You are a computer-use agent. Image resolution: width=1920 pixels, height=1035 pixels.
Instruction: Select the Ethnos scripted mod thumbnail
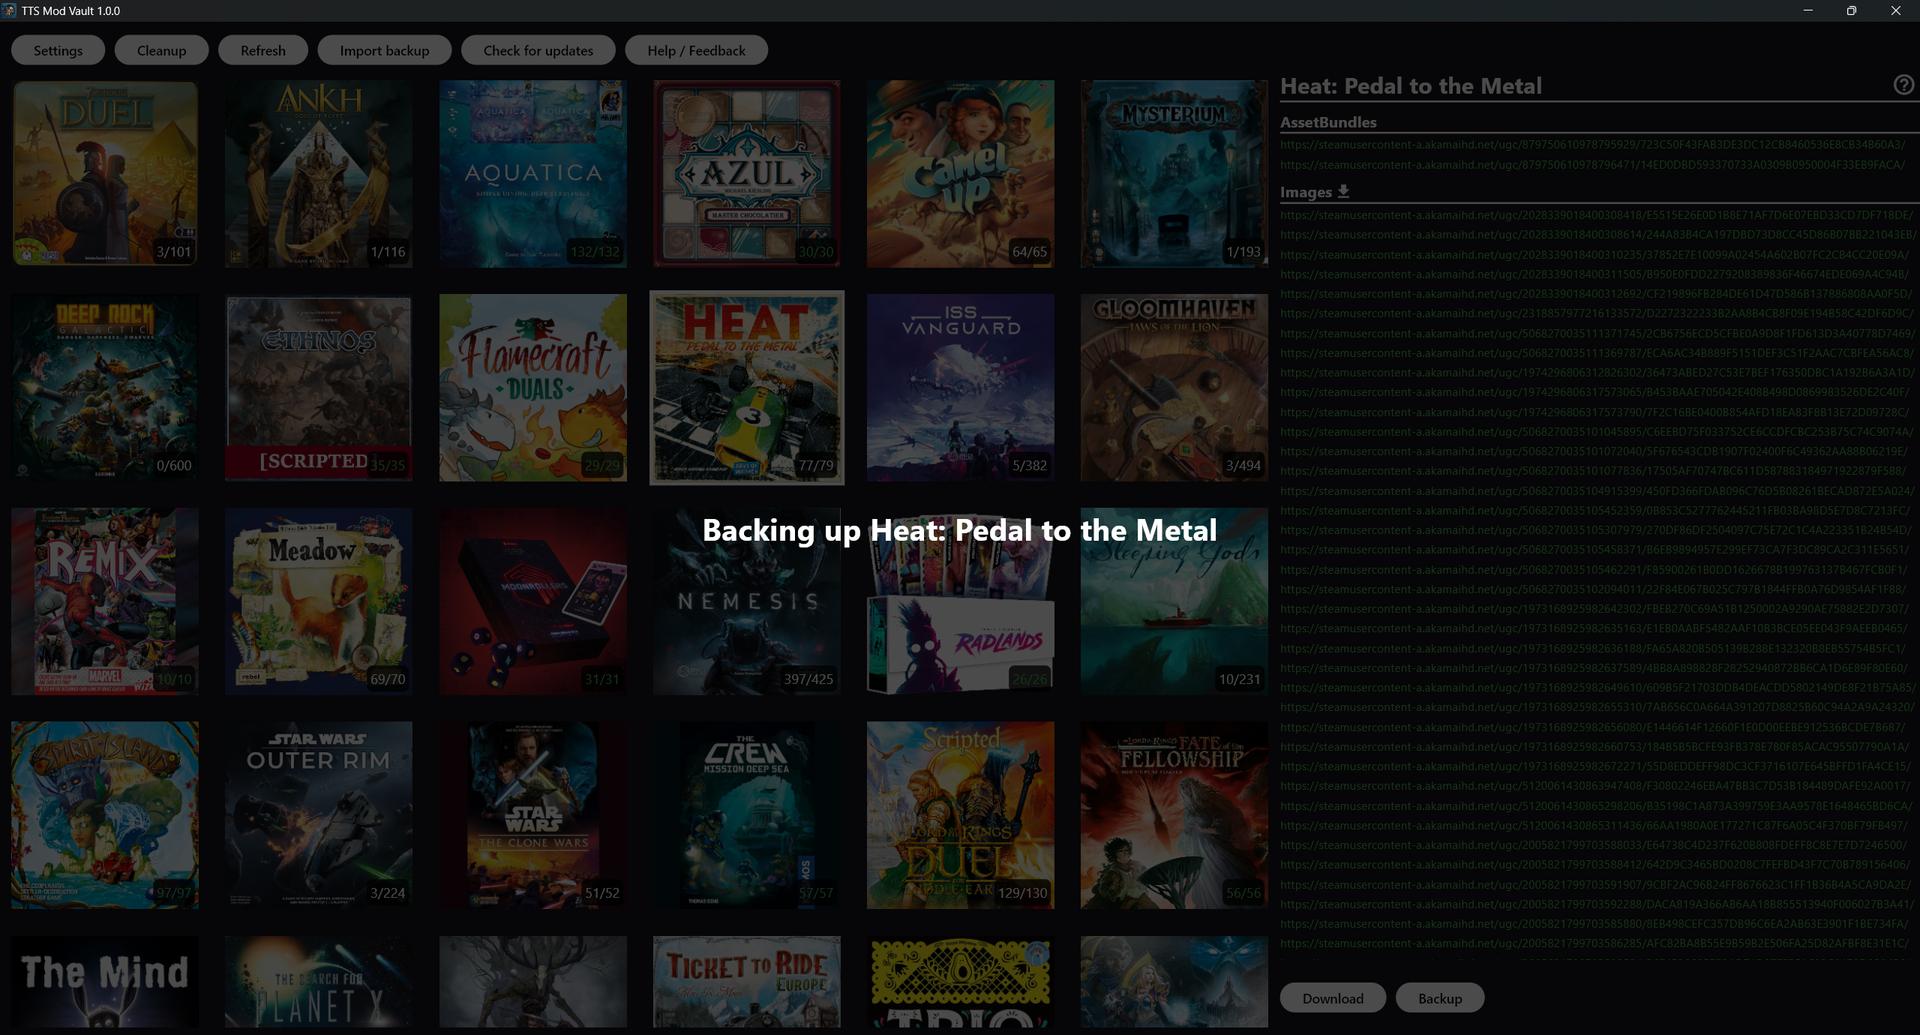(319, 387)
